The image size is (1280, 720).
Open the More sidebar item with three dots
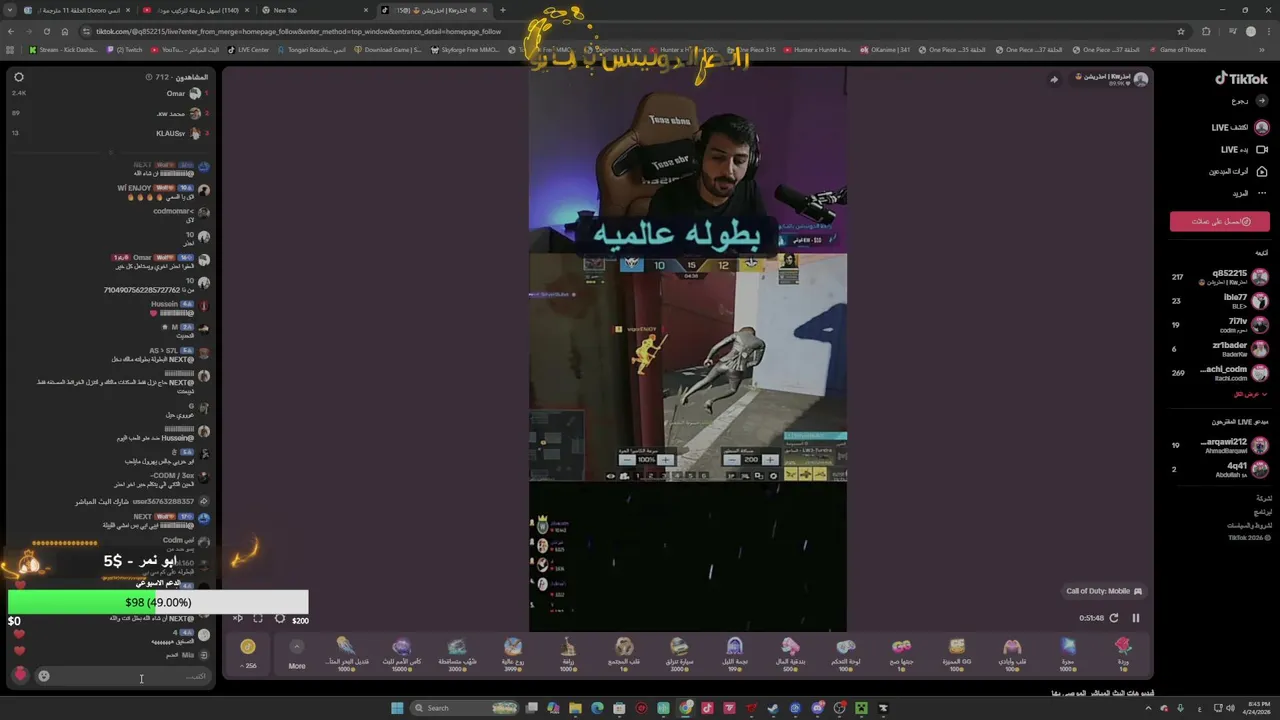coord(1247,193)
